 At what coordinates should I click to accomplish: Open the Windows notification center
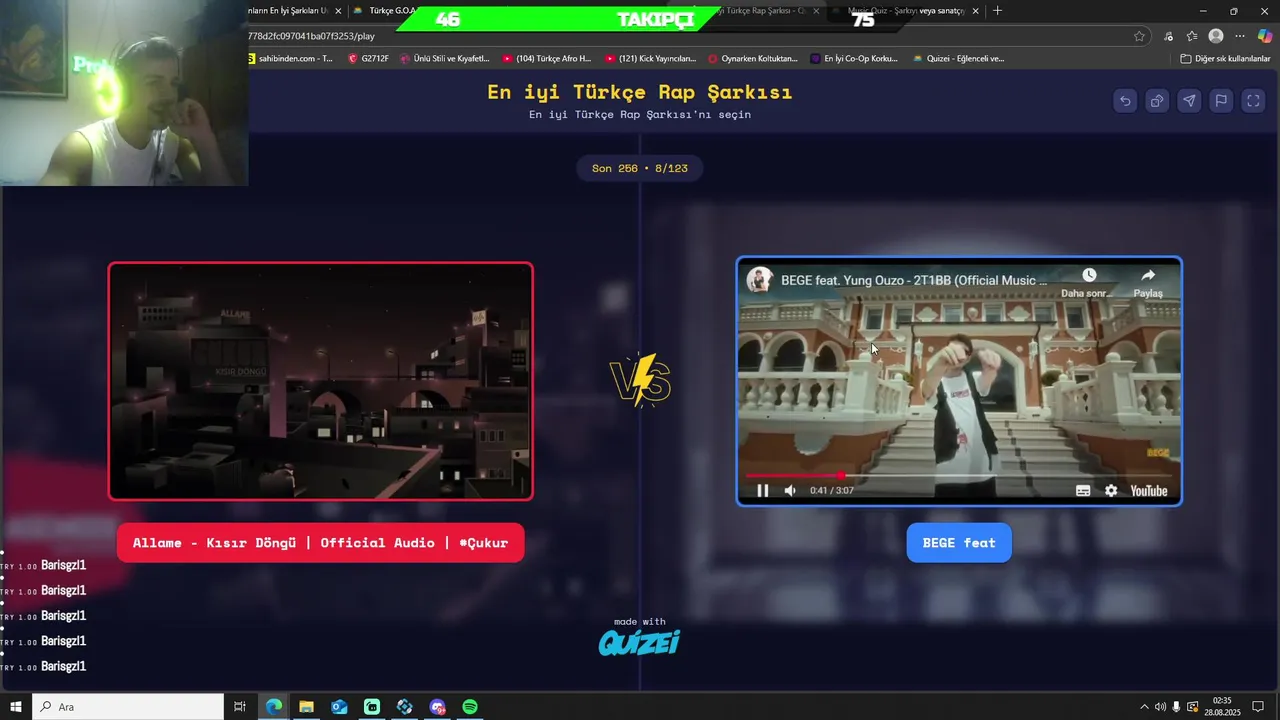coord(1258,707)
